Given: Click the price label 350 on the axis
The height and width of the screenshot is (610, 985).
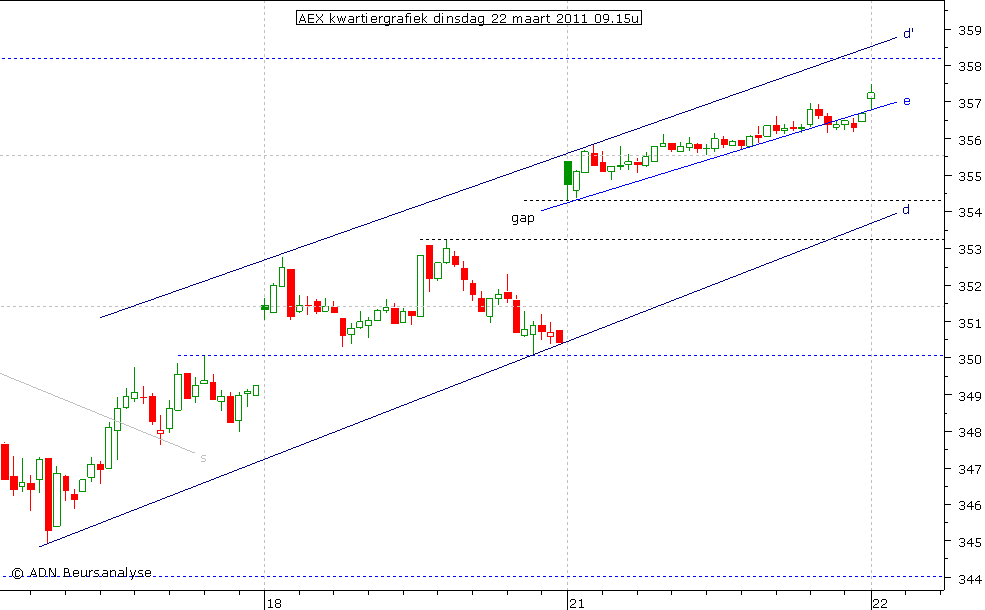Looking at the screenshot, I should pos(969,359).
